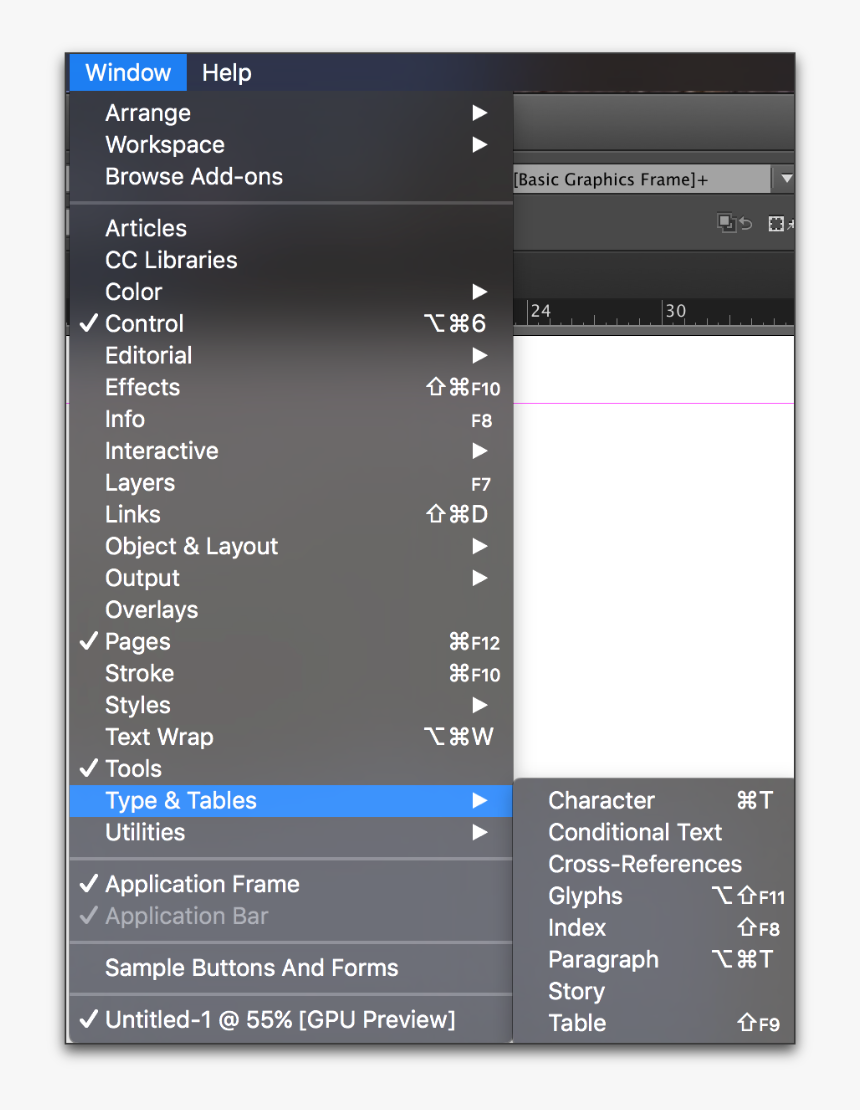Open the Glyphs panel

(x=655, y=896)
